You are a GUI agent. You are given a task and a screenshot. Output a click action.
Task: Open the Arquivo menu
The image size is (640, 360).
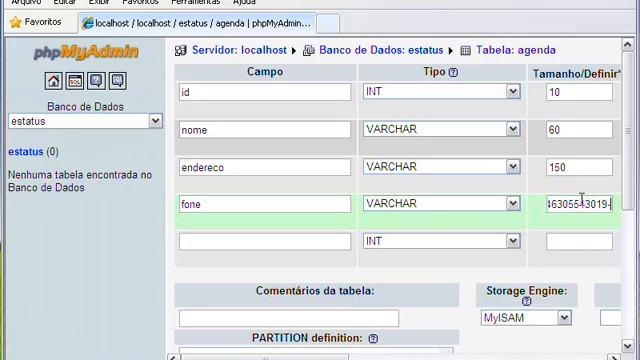26,2
